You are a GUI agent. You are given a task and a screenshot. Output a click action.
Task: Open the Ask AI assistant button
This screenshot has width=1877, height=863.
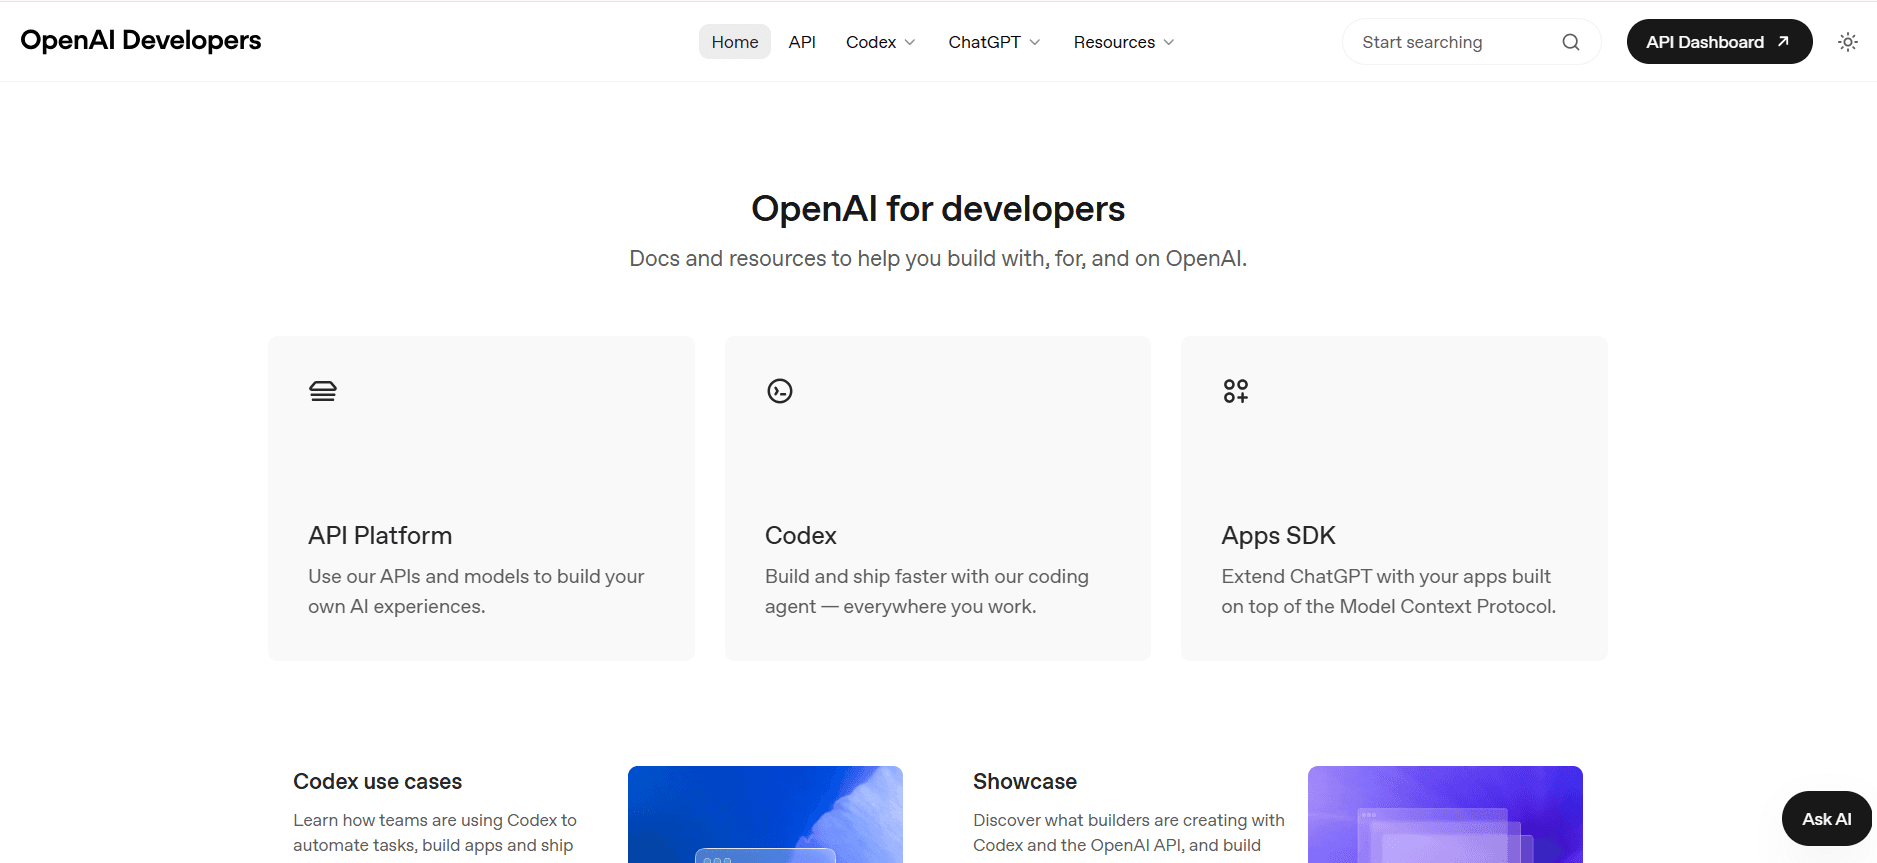[x=1826, y=819]
